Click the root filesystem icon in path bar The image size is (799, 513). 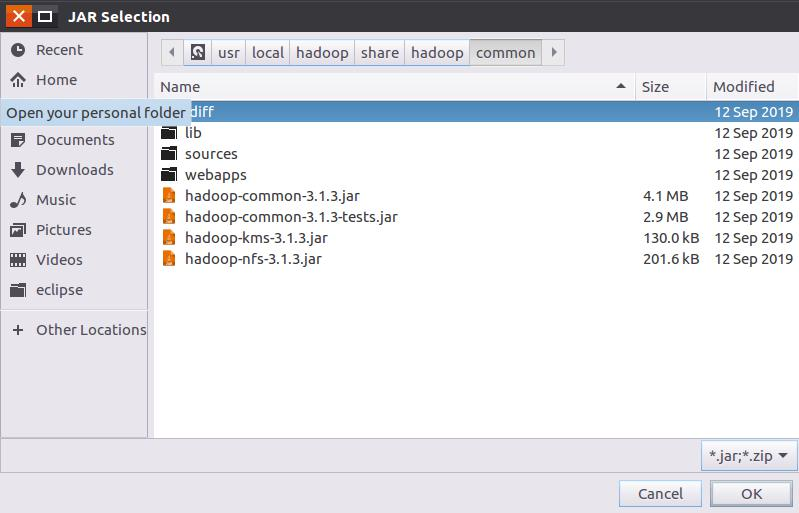(x=198, y=52)
